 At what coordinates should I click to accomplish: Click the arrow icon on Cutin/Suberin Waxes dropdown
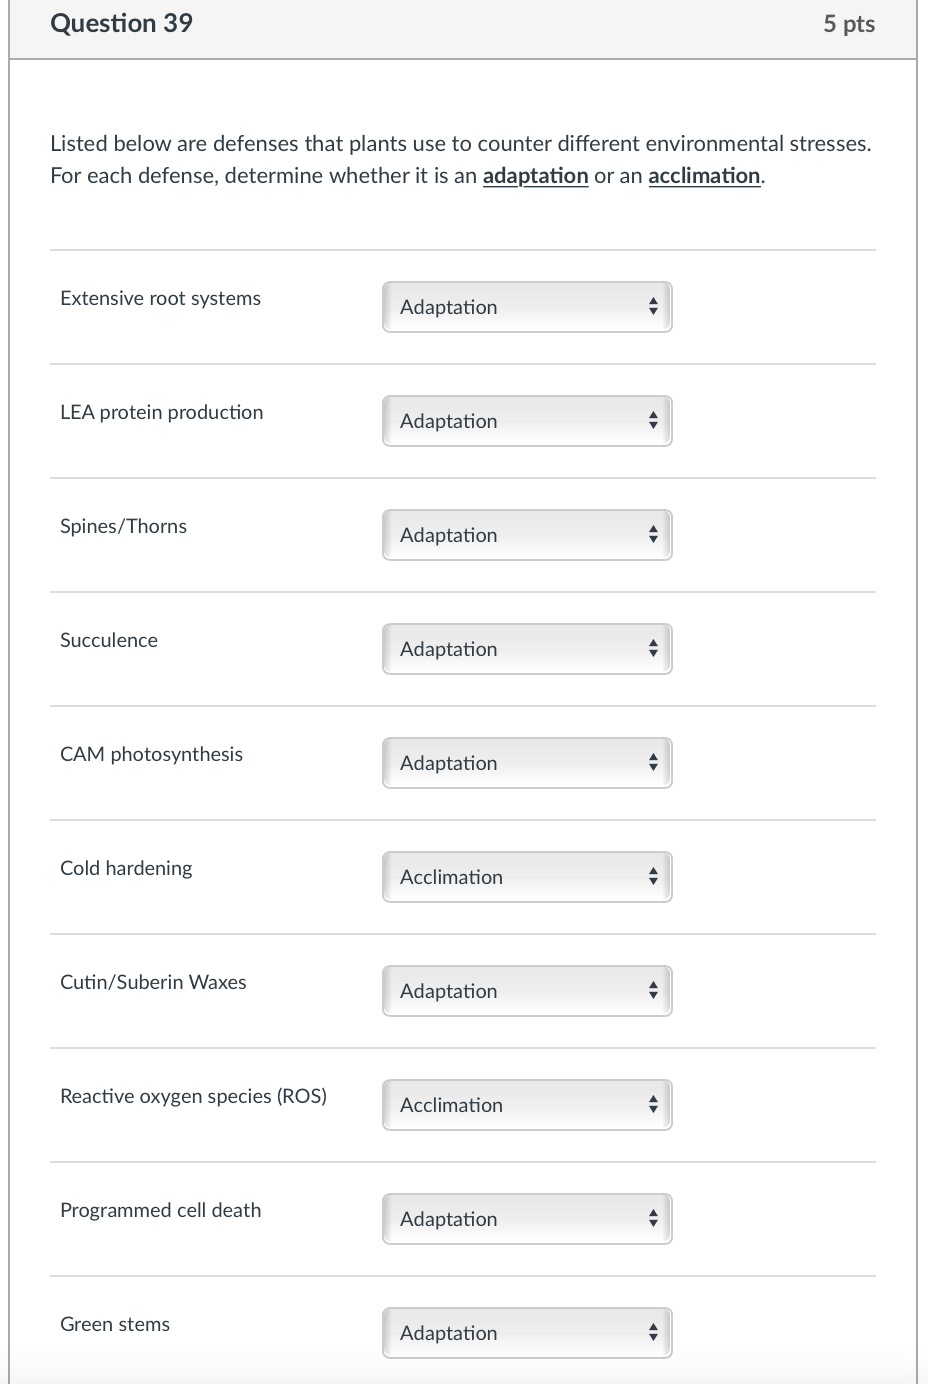(x=654, y=991)
